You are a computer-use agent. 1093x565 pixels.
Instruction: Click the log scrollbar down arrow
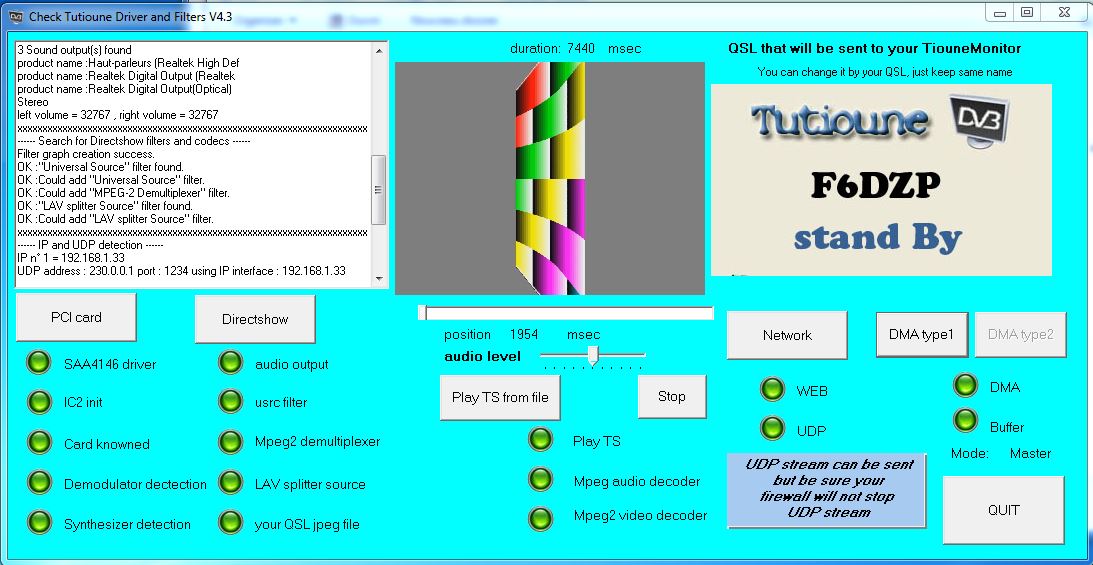click(x=379, y=278)
